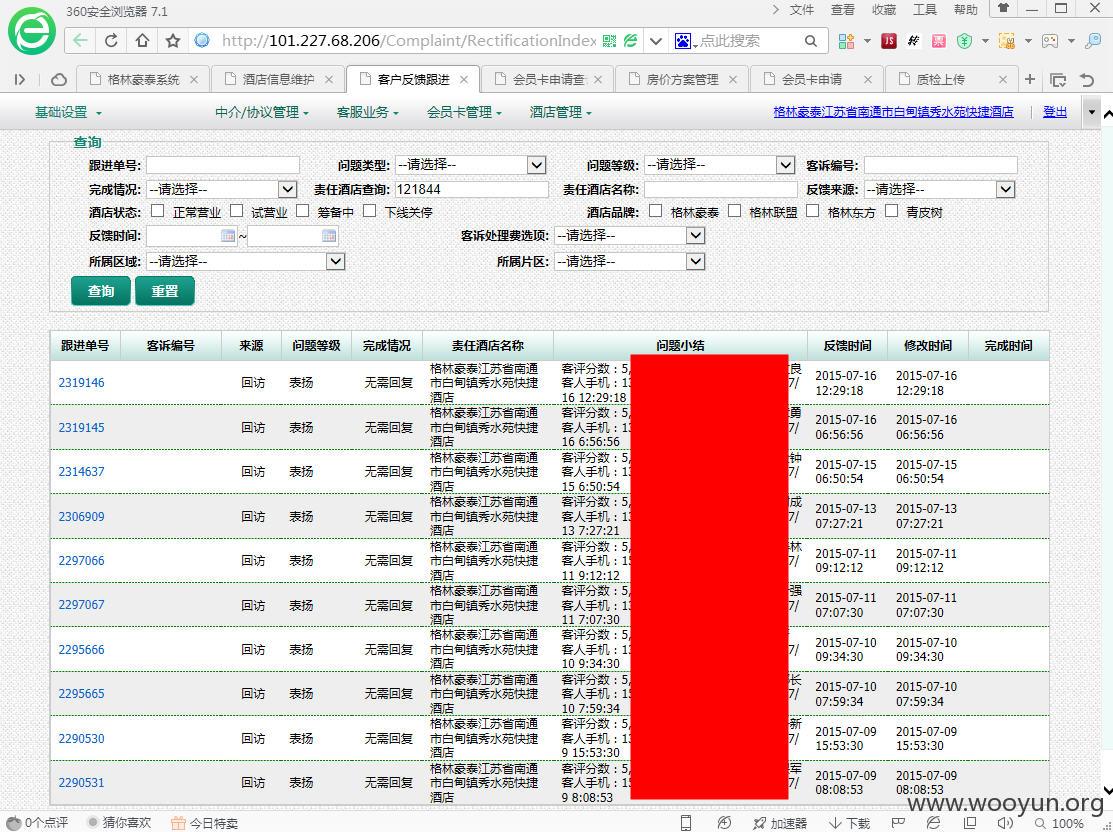Enable the 格林联盟 brand checkbox

point(735,211)
